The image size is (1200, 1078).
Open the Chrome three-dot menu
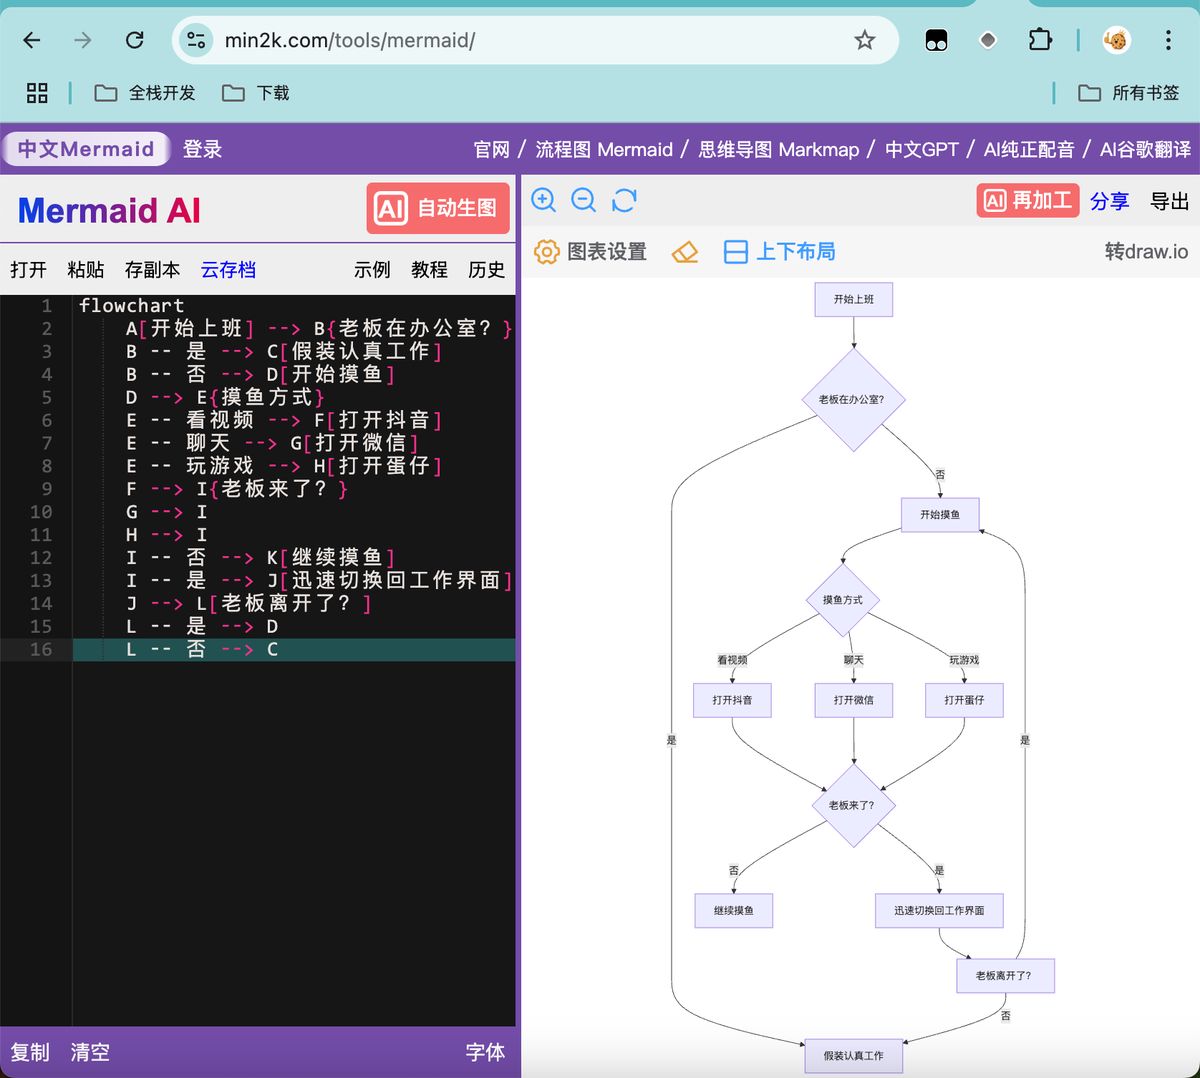(x=1167, y=40)
